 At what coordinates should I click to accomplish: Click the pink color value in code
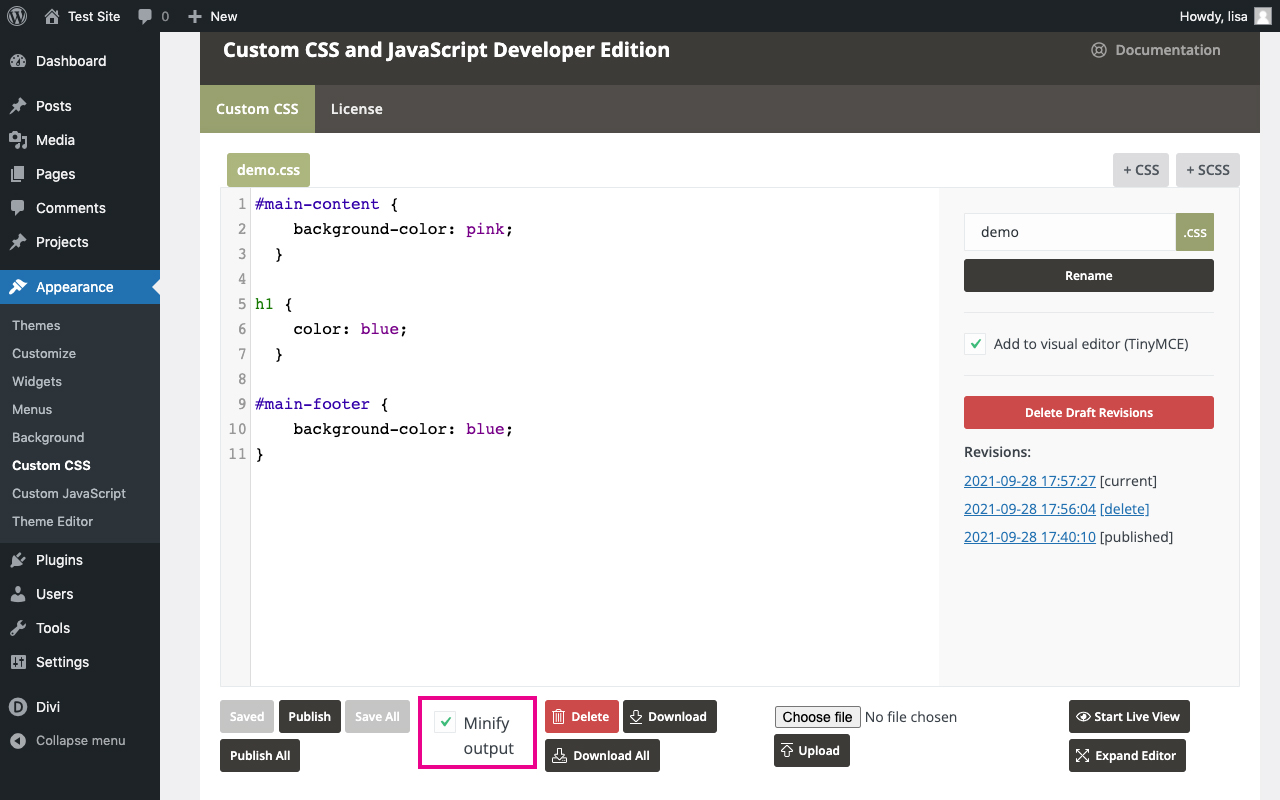tap(485, 229)
